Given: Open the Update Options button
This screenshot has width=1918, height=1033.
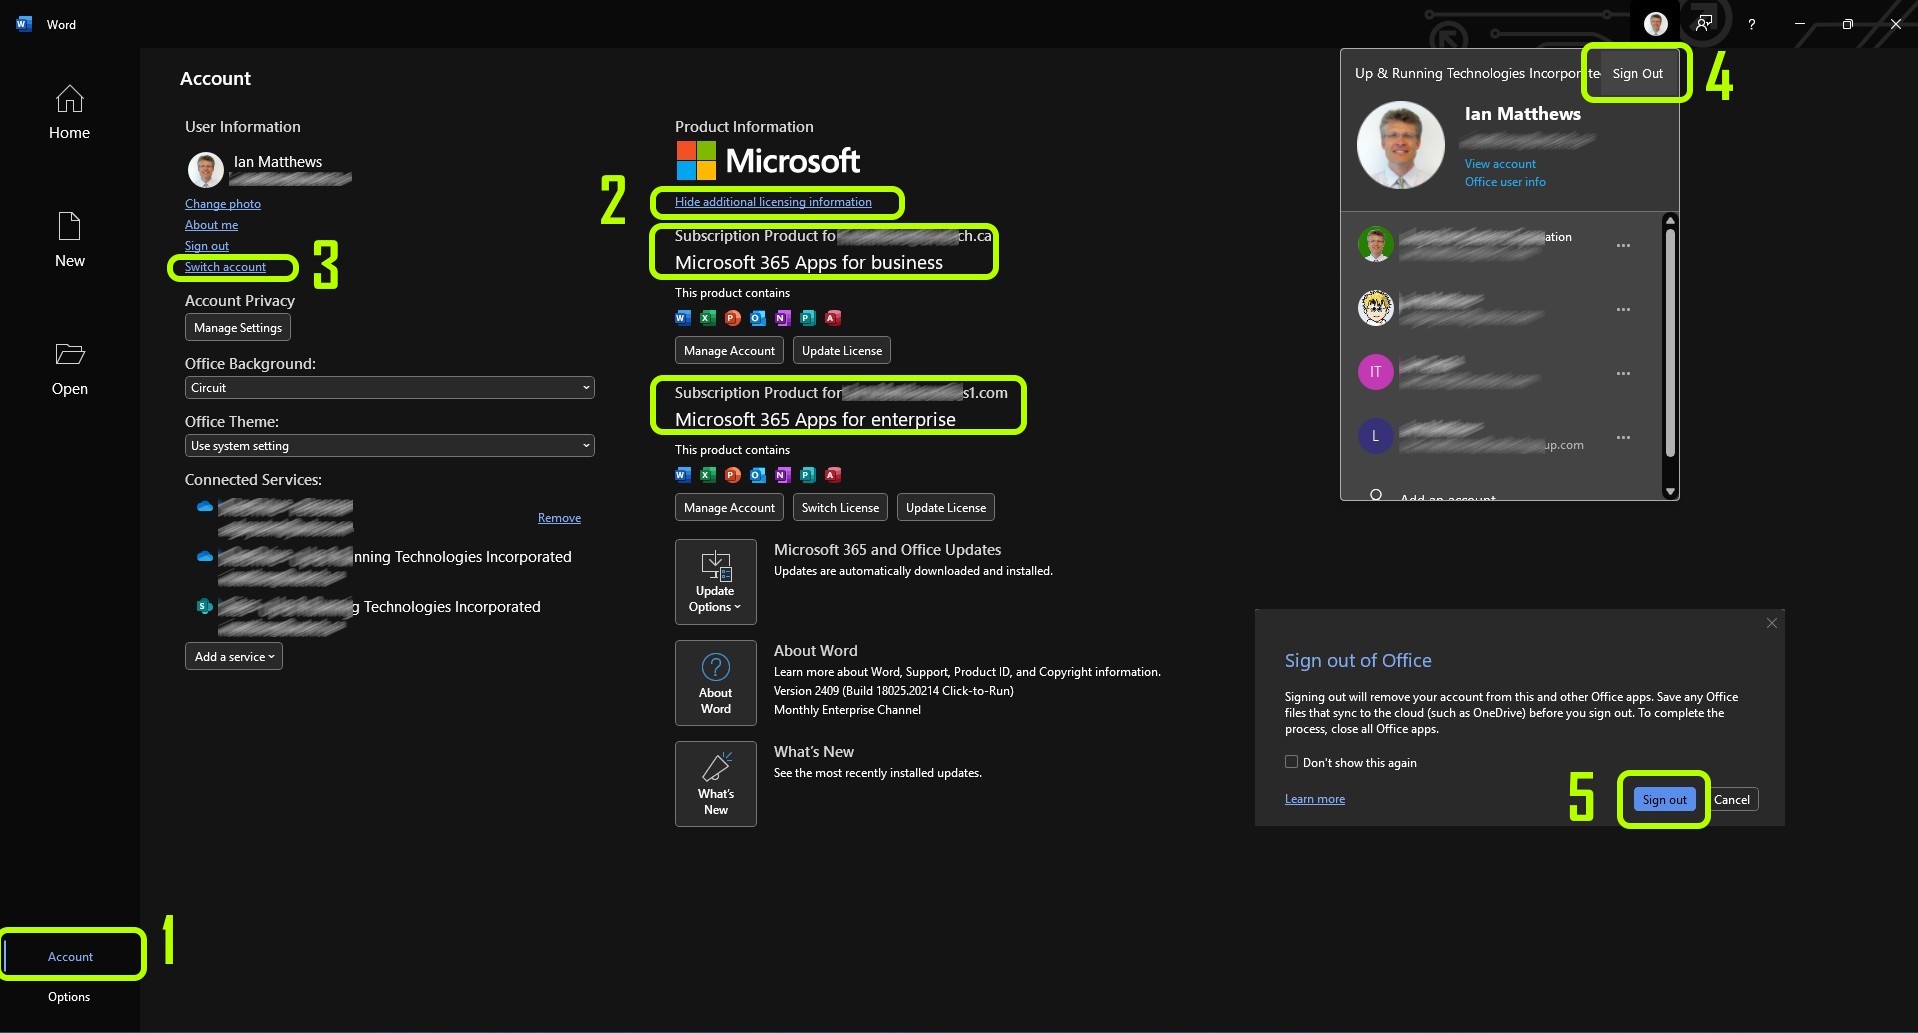Looking at the screenshot, I should 715,582.
